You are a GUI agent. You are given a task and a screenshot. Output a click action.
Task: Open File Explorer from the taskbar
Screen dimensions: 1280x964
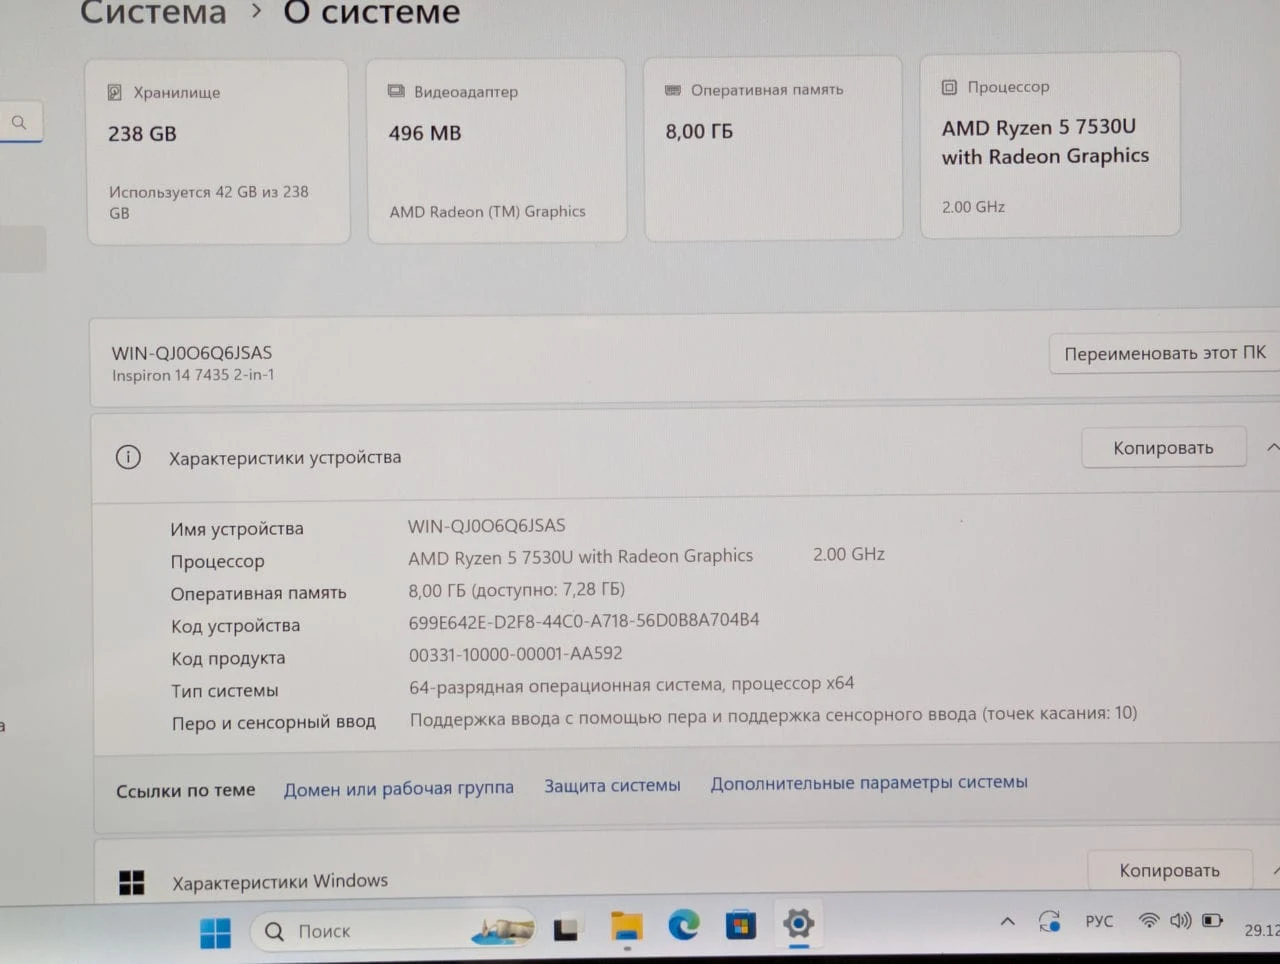627,927
